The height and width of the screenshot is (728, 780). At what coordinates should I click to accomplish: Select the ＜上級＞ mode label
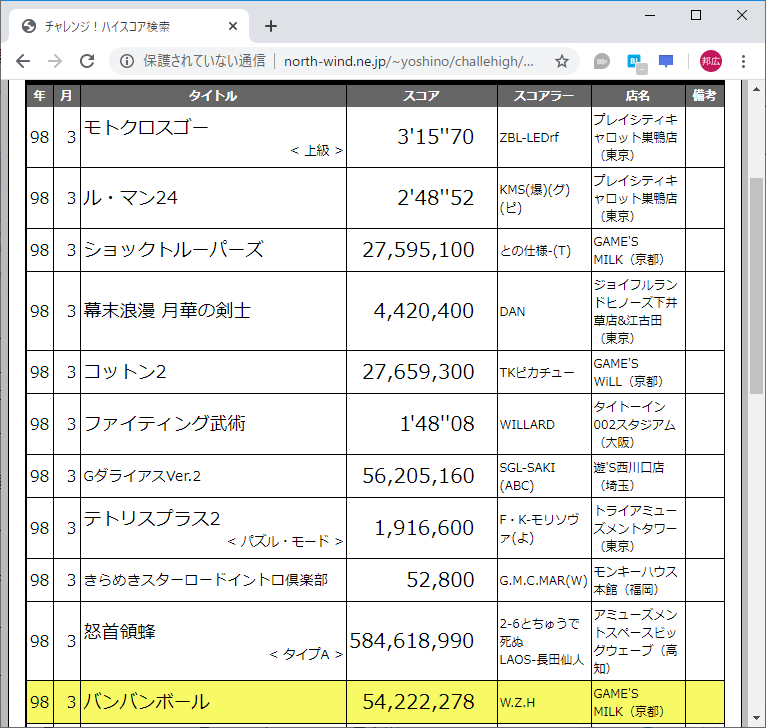(x=317, y=150)
